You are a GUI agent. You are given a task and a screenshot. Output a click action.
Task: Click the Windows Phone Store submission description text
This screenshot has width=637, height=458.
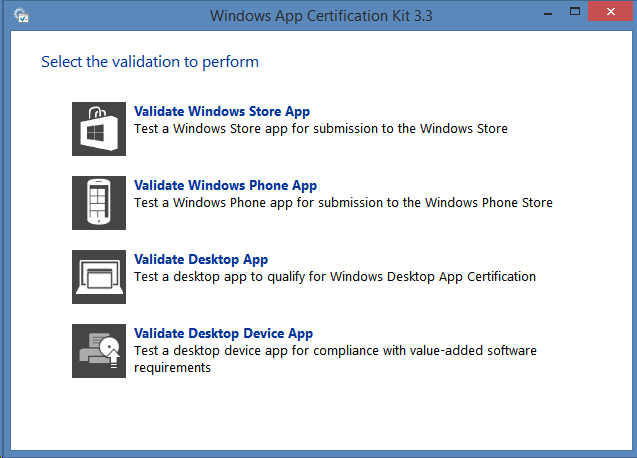tap(343, 202)
